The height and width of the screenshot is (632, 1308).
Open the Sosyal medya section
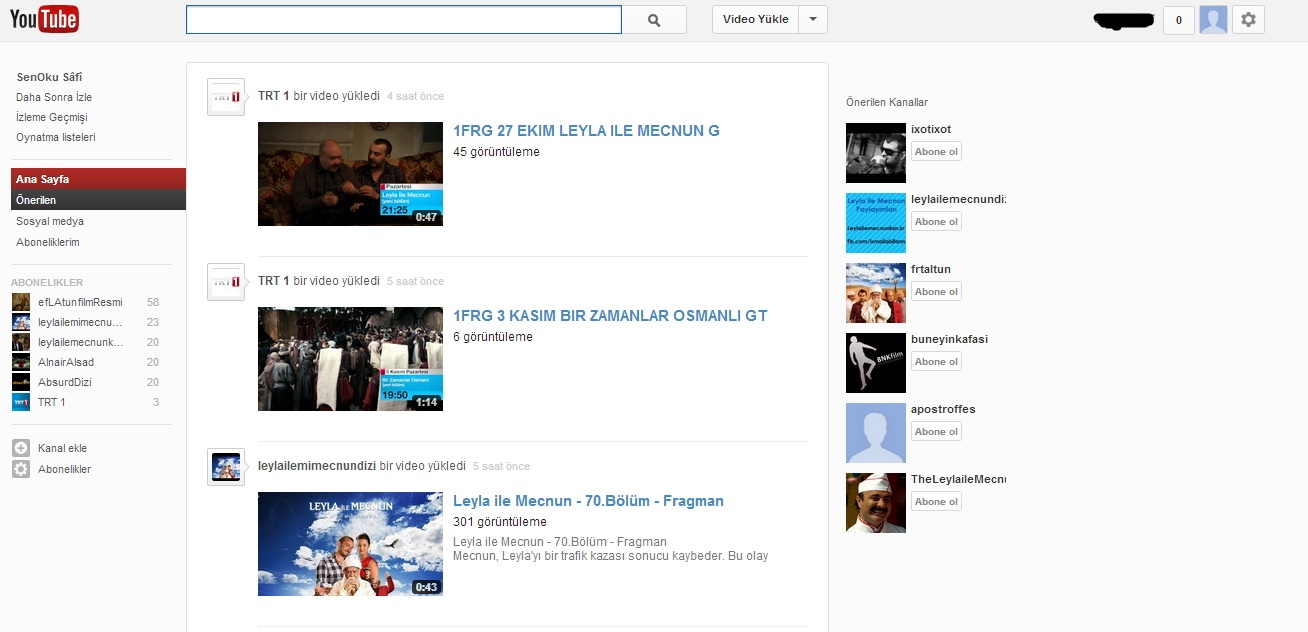pyautogui.click(x=50, y=221)
